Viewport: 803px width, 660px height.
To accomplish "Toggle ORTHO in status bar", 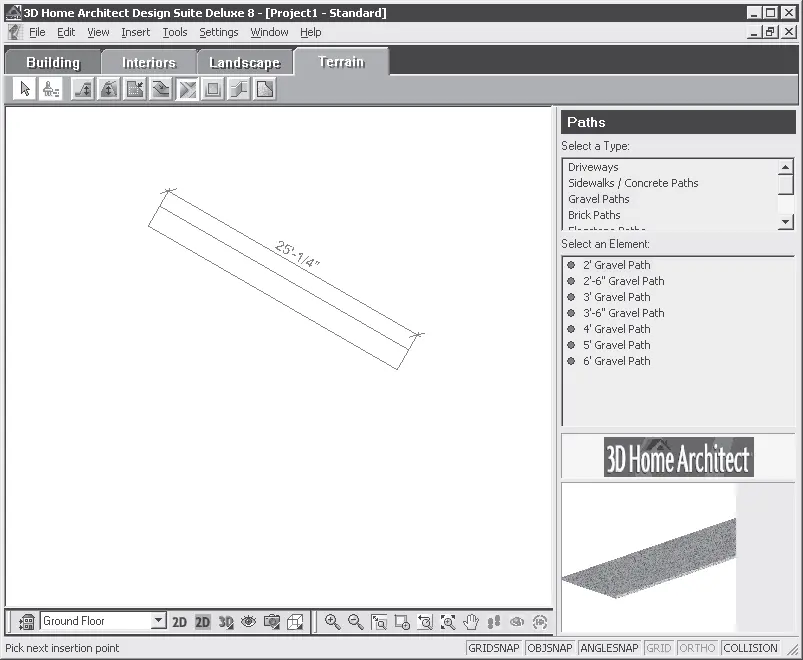I will 697,648.
